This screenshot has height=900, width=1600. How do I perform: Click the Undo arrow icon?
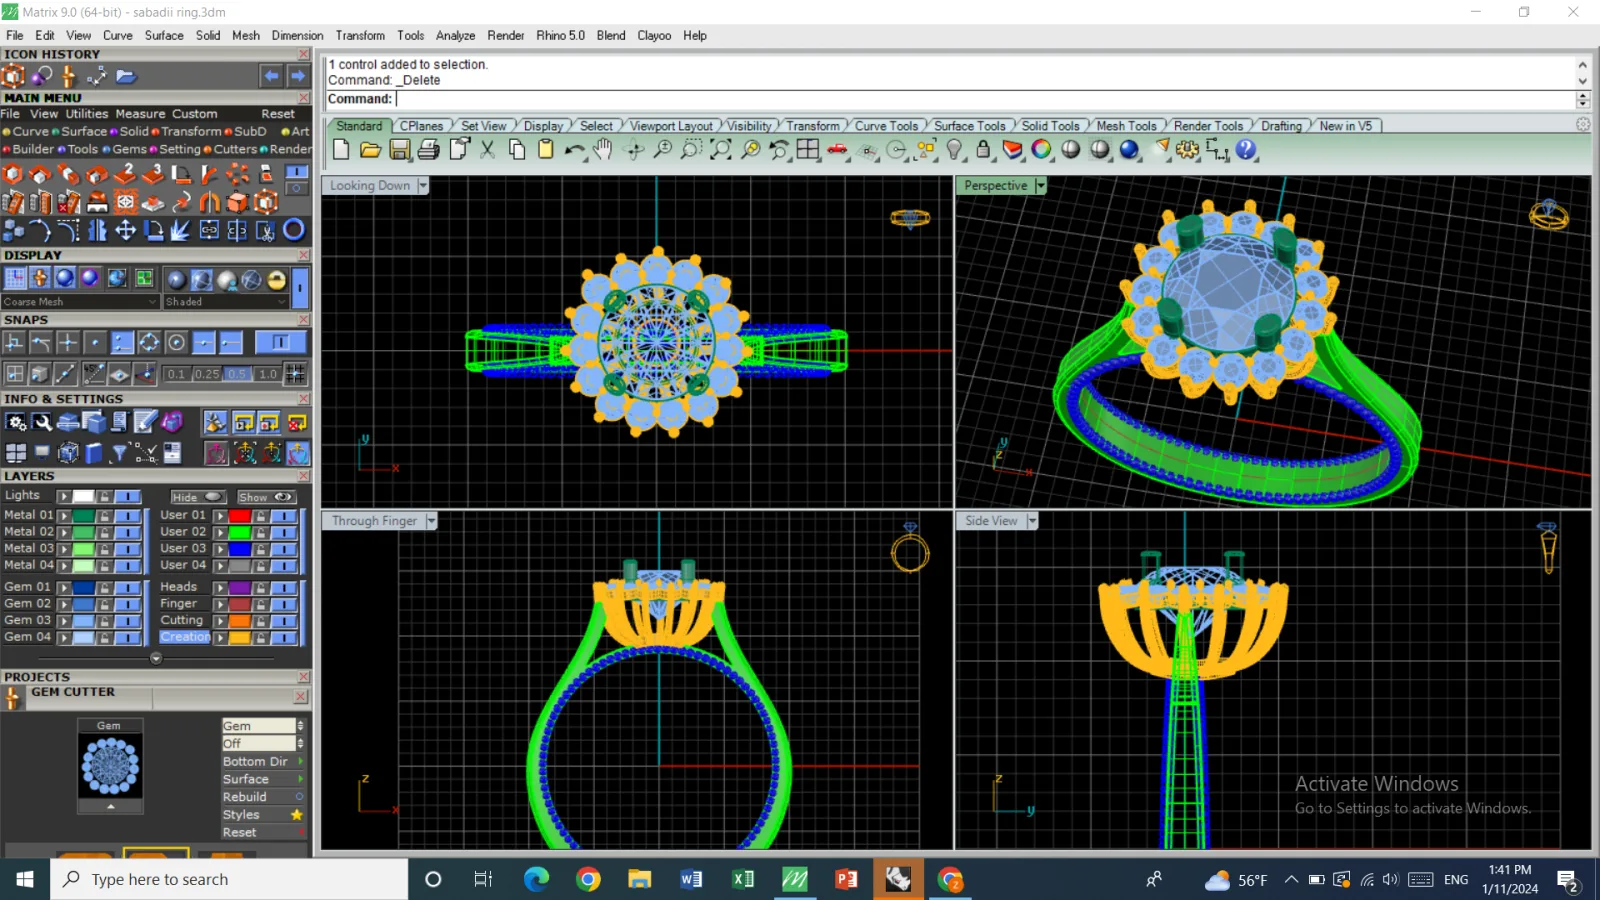(574, 150)
